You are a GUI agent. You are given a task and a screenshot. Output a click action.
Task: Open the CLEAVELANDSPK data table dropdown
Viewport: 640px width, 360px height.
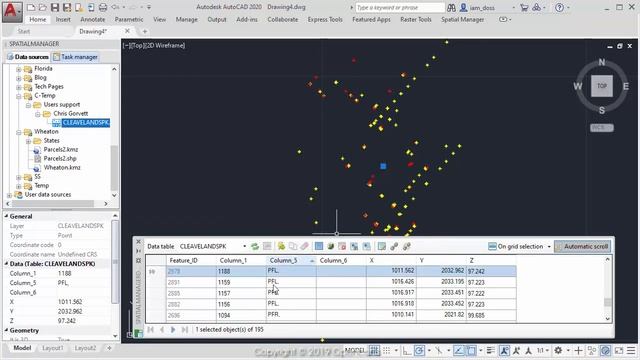[244, 247]
